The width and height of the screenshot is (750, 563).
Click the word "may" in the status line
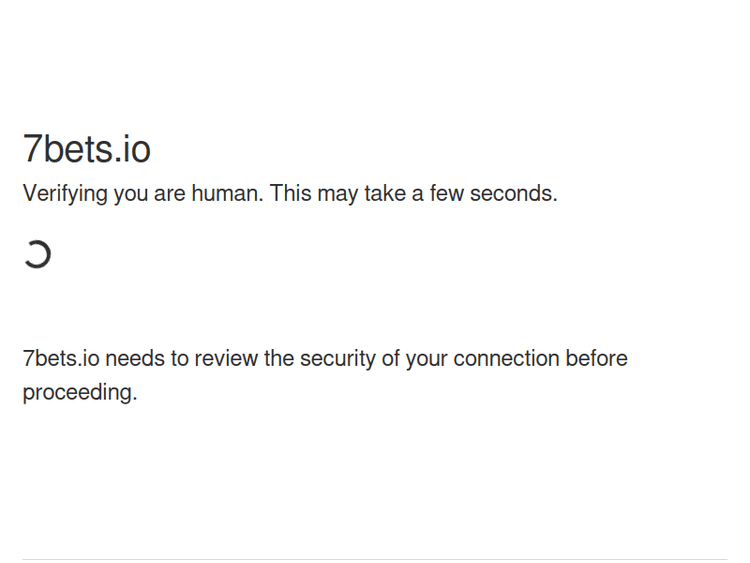(340, 194)
